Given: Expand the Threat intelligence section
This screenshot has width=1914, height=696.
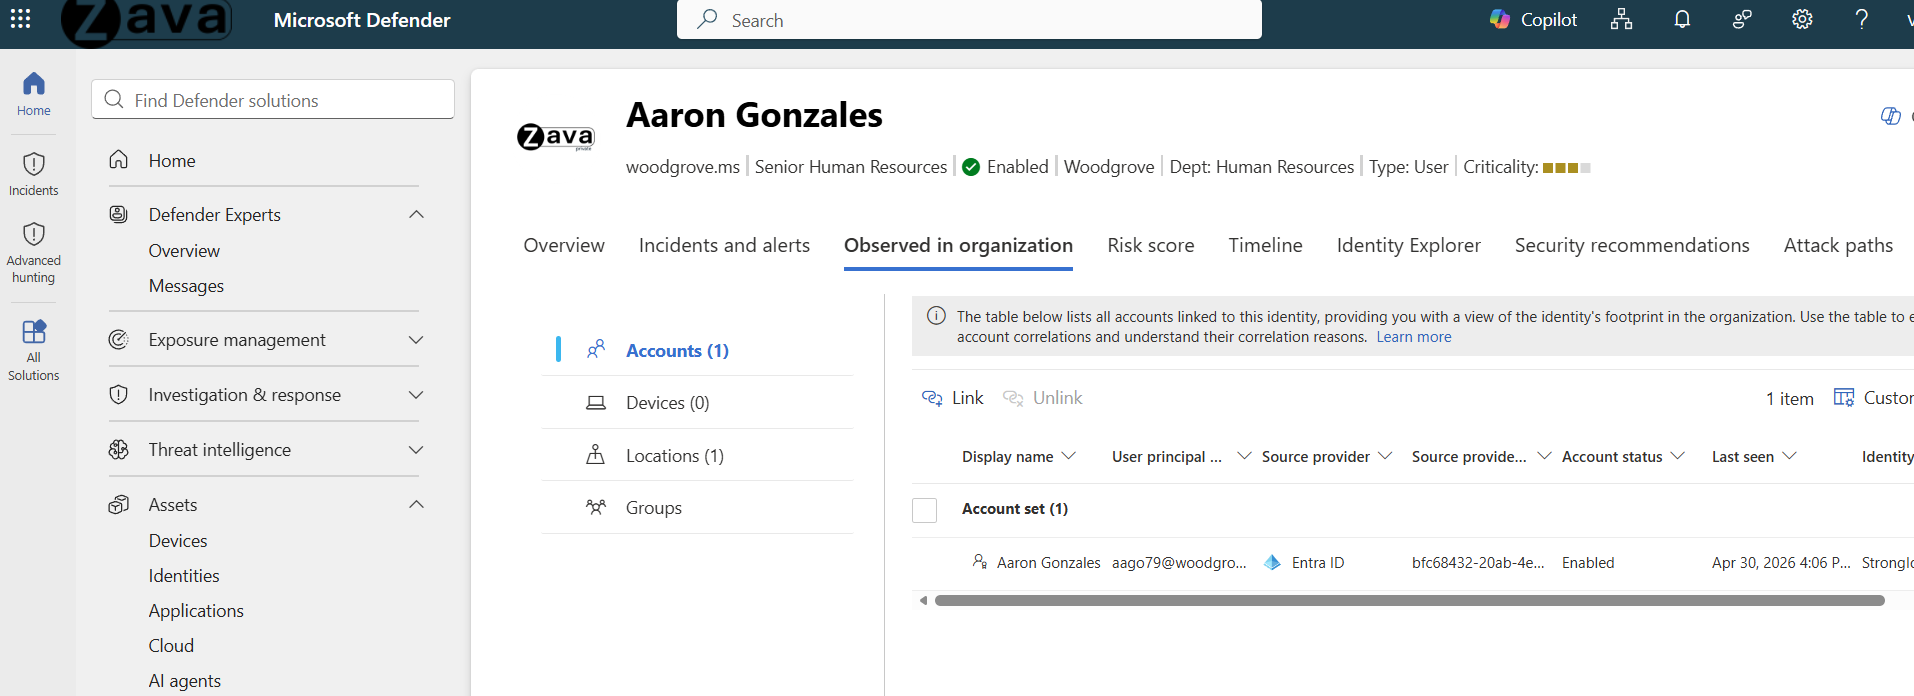Looking at the screenshot, I should coord(417,450).
